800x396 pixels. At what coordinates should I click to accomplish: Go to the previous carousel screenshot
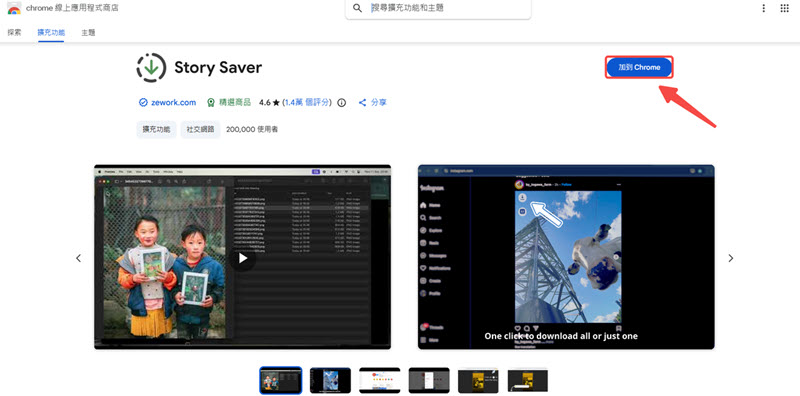pos(78,258)
